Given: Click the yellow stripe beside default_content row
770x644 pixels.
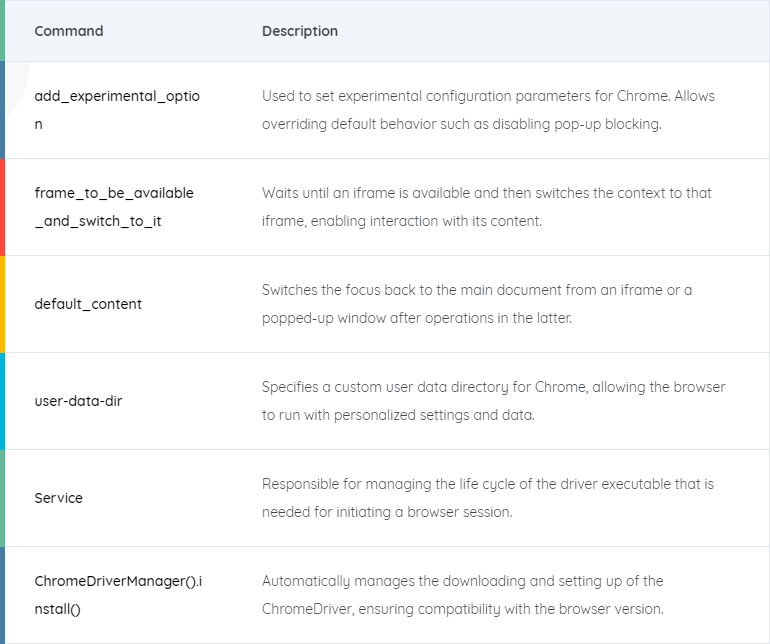Looking at the screenshot, I should click(x=2, y=304).
